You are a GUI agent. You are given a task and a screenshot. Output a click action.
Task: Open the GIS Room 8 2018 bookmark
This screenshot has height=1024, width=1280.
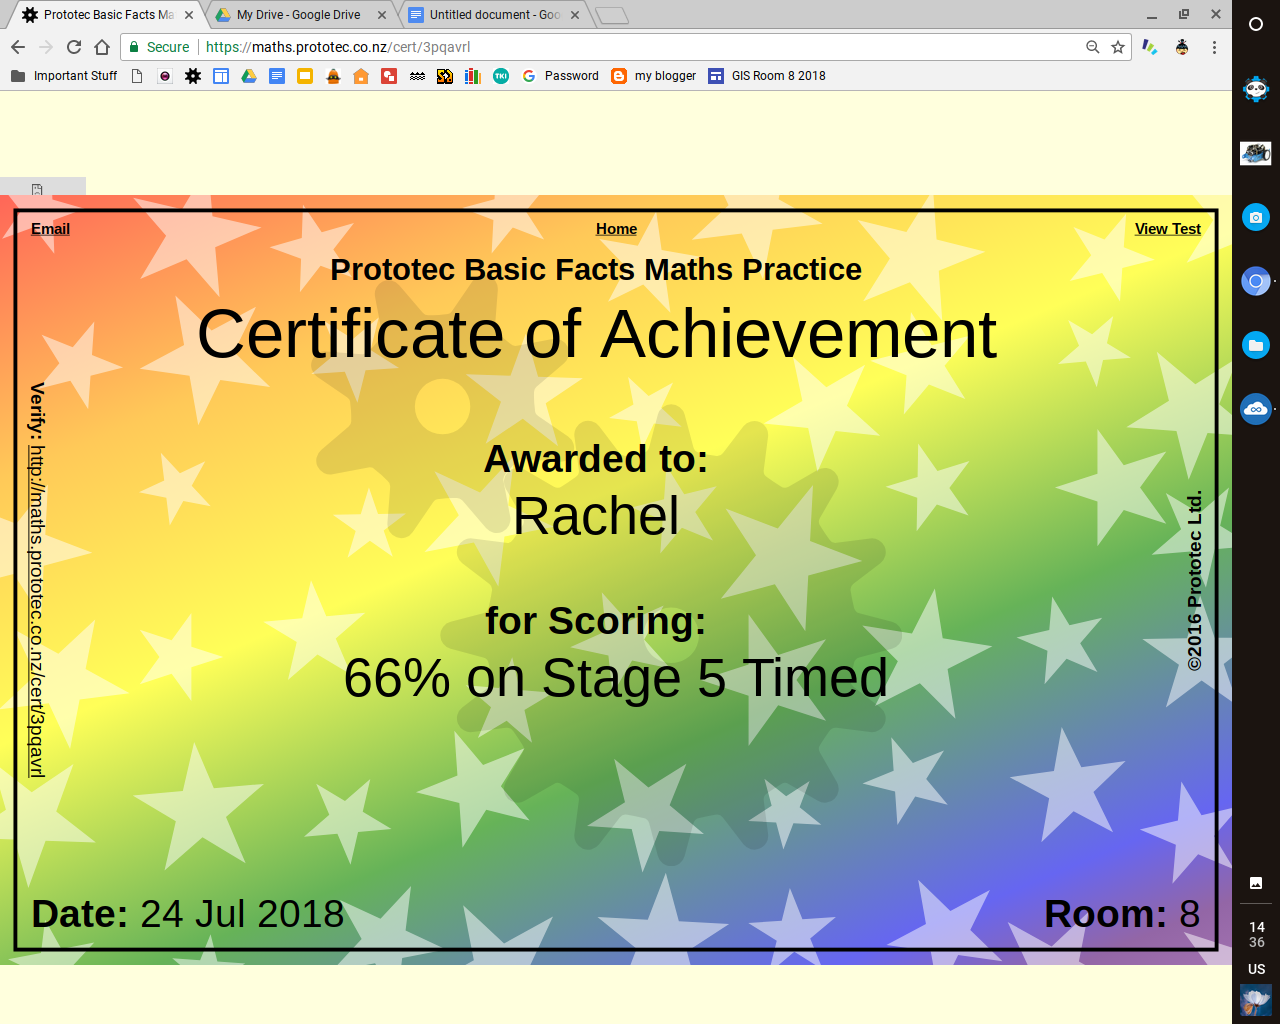click(767, 76)
